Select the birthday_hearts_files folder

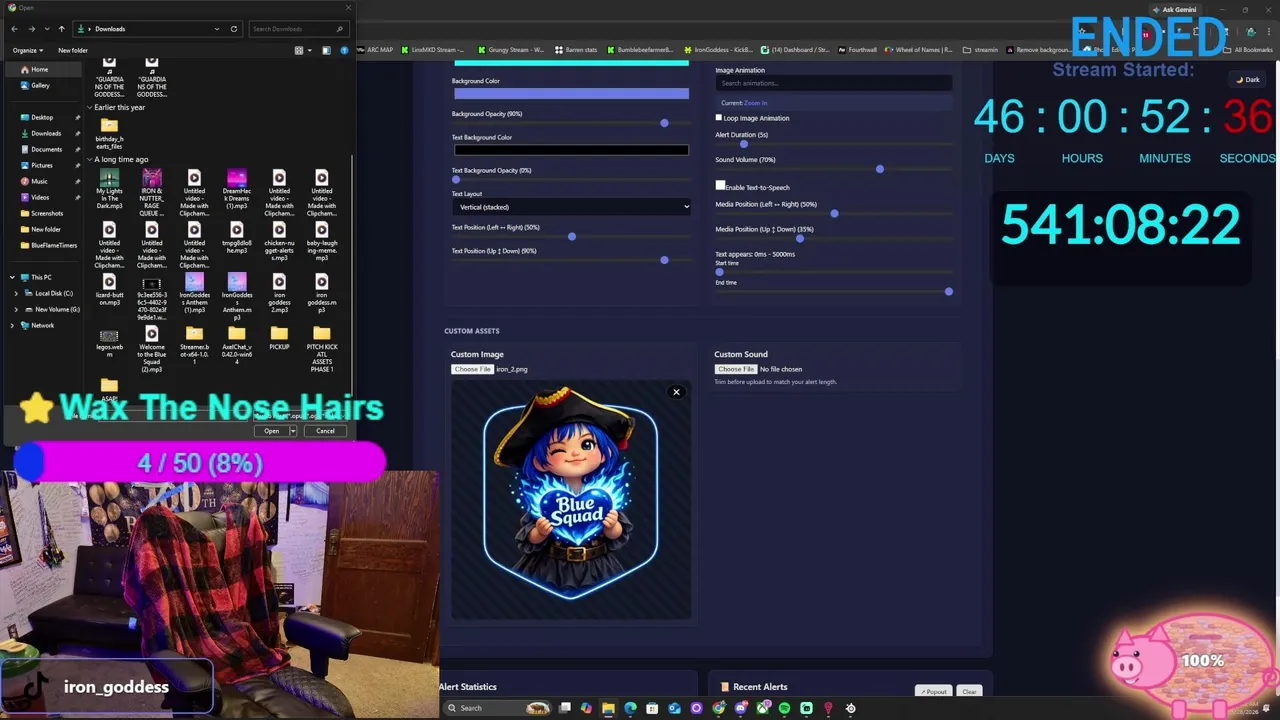pyautogui.click(x=109, y=134)
